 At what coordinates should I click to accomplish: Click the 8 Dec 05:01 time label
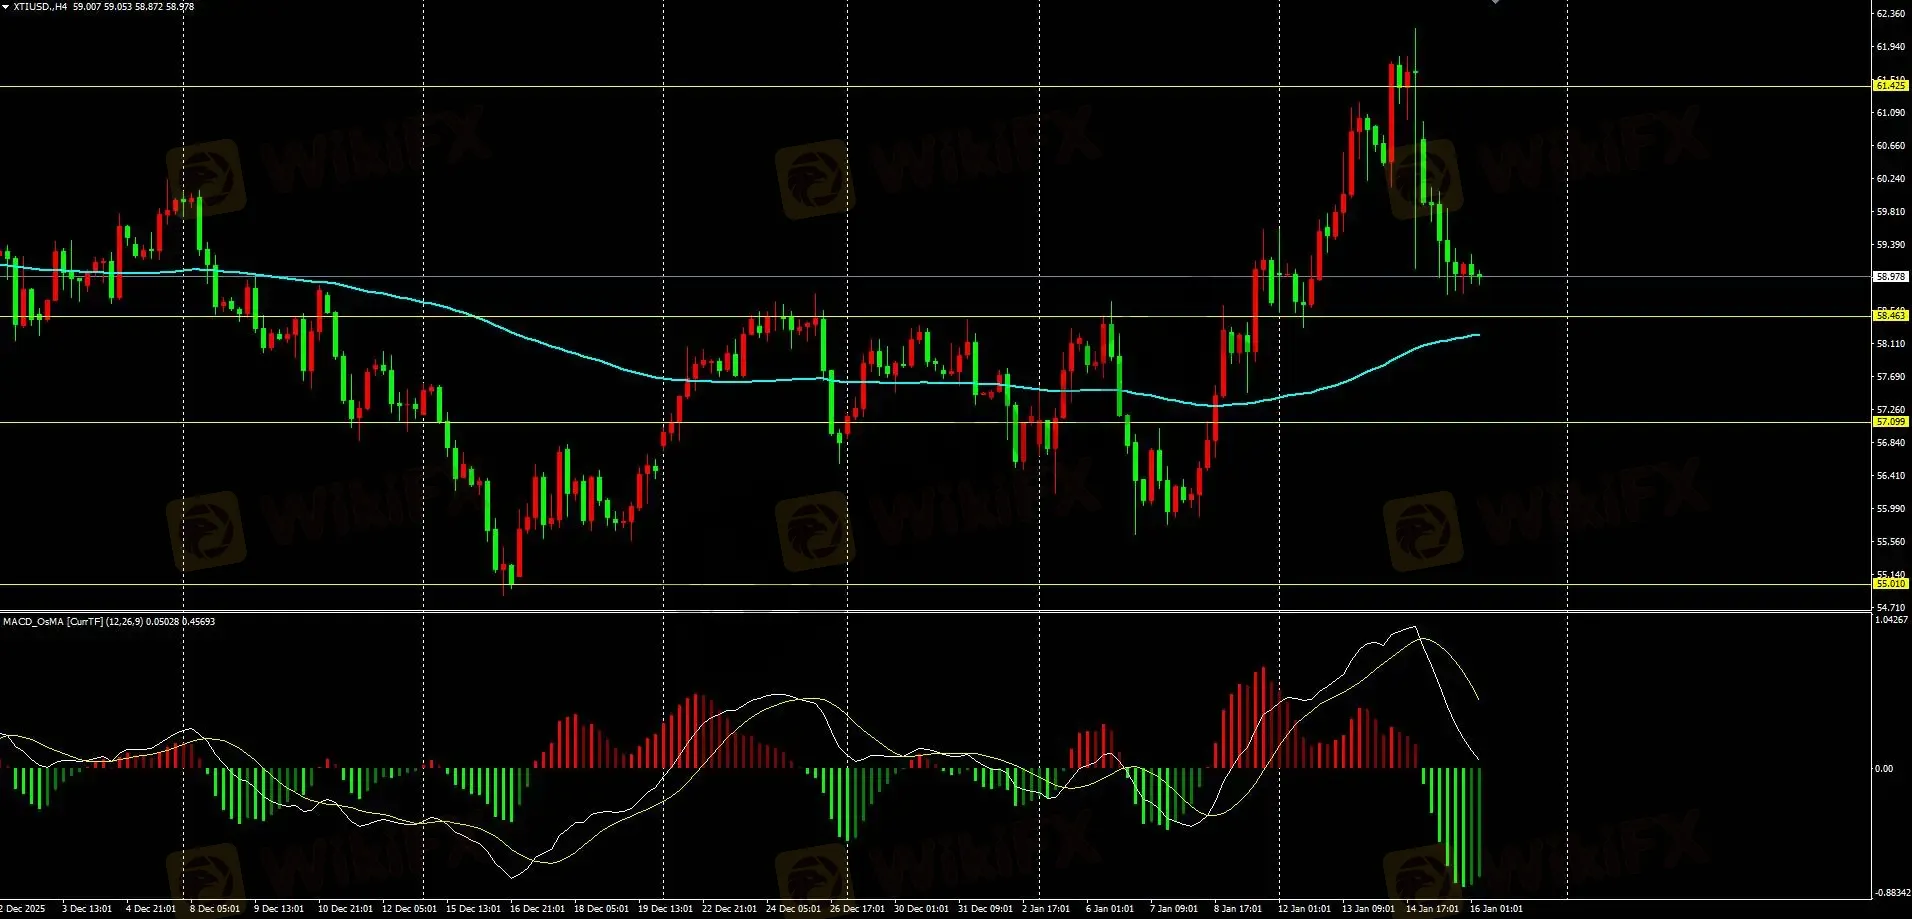(215, 909)
